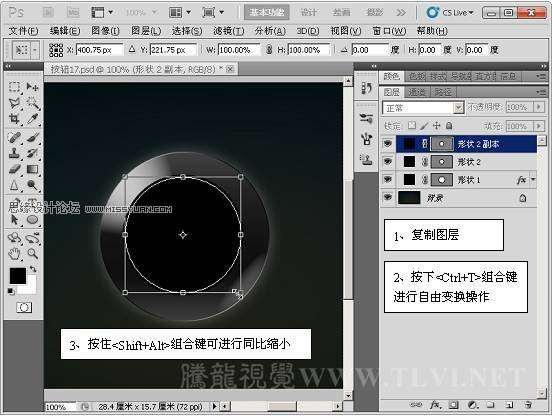This screenshot has height=416, width=552.
Task: Toggle maintain aspect ratio link icon
Action: (269, 49)
